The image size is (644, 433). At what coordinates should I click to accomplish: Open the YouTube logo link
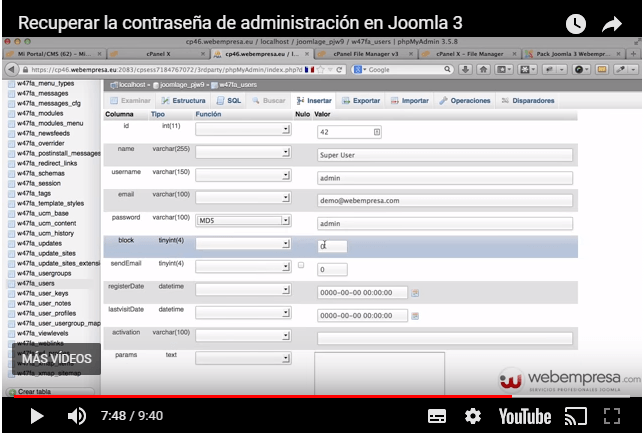[x=525, y=416]
